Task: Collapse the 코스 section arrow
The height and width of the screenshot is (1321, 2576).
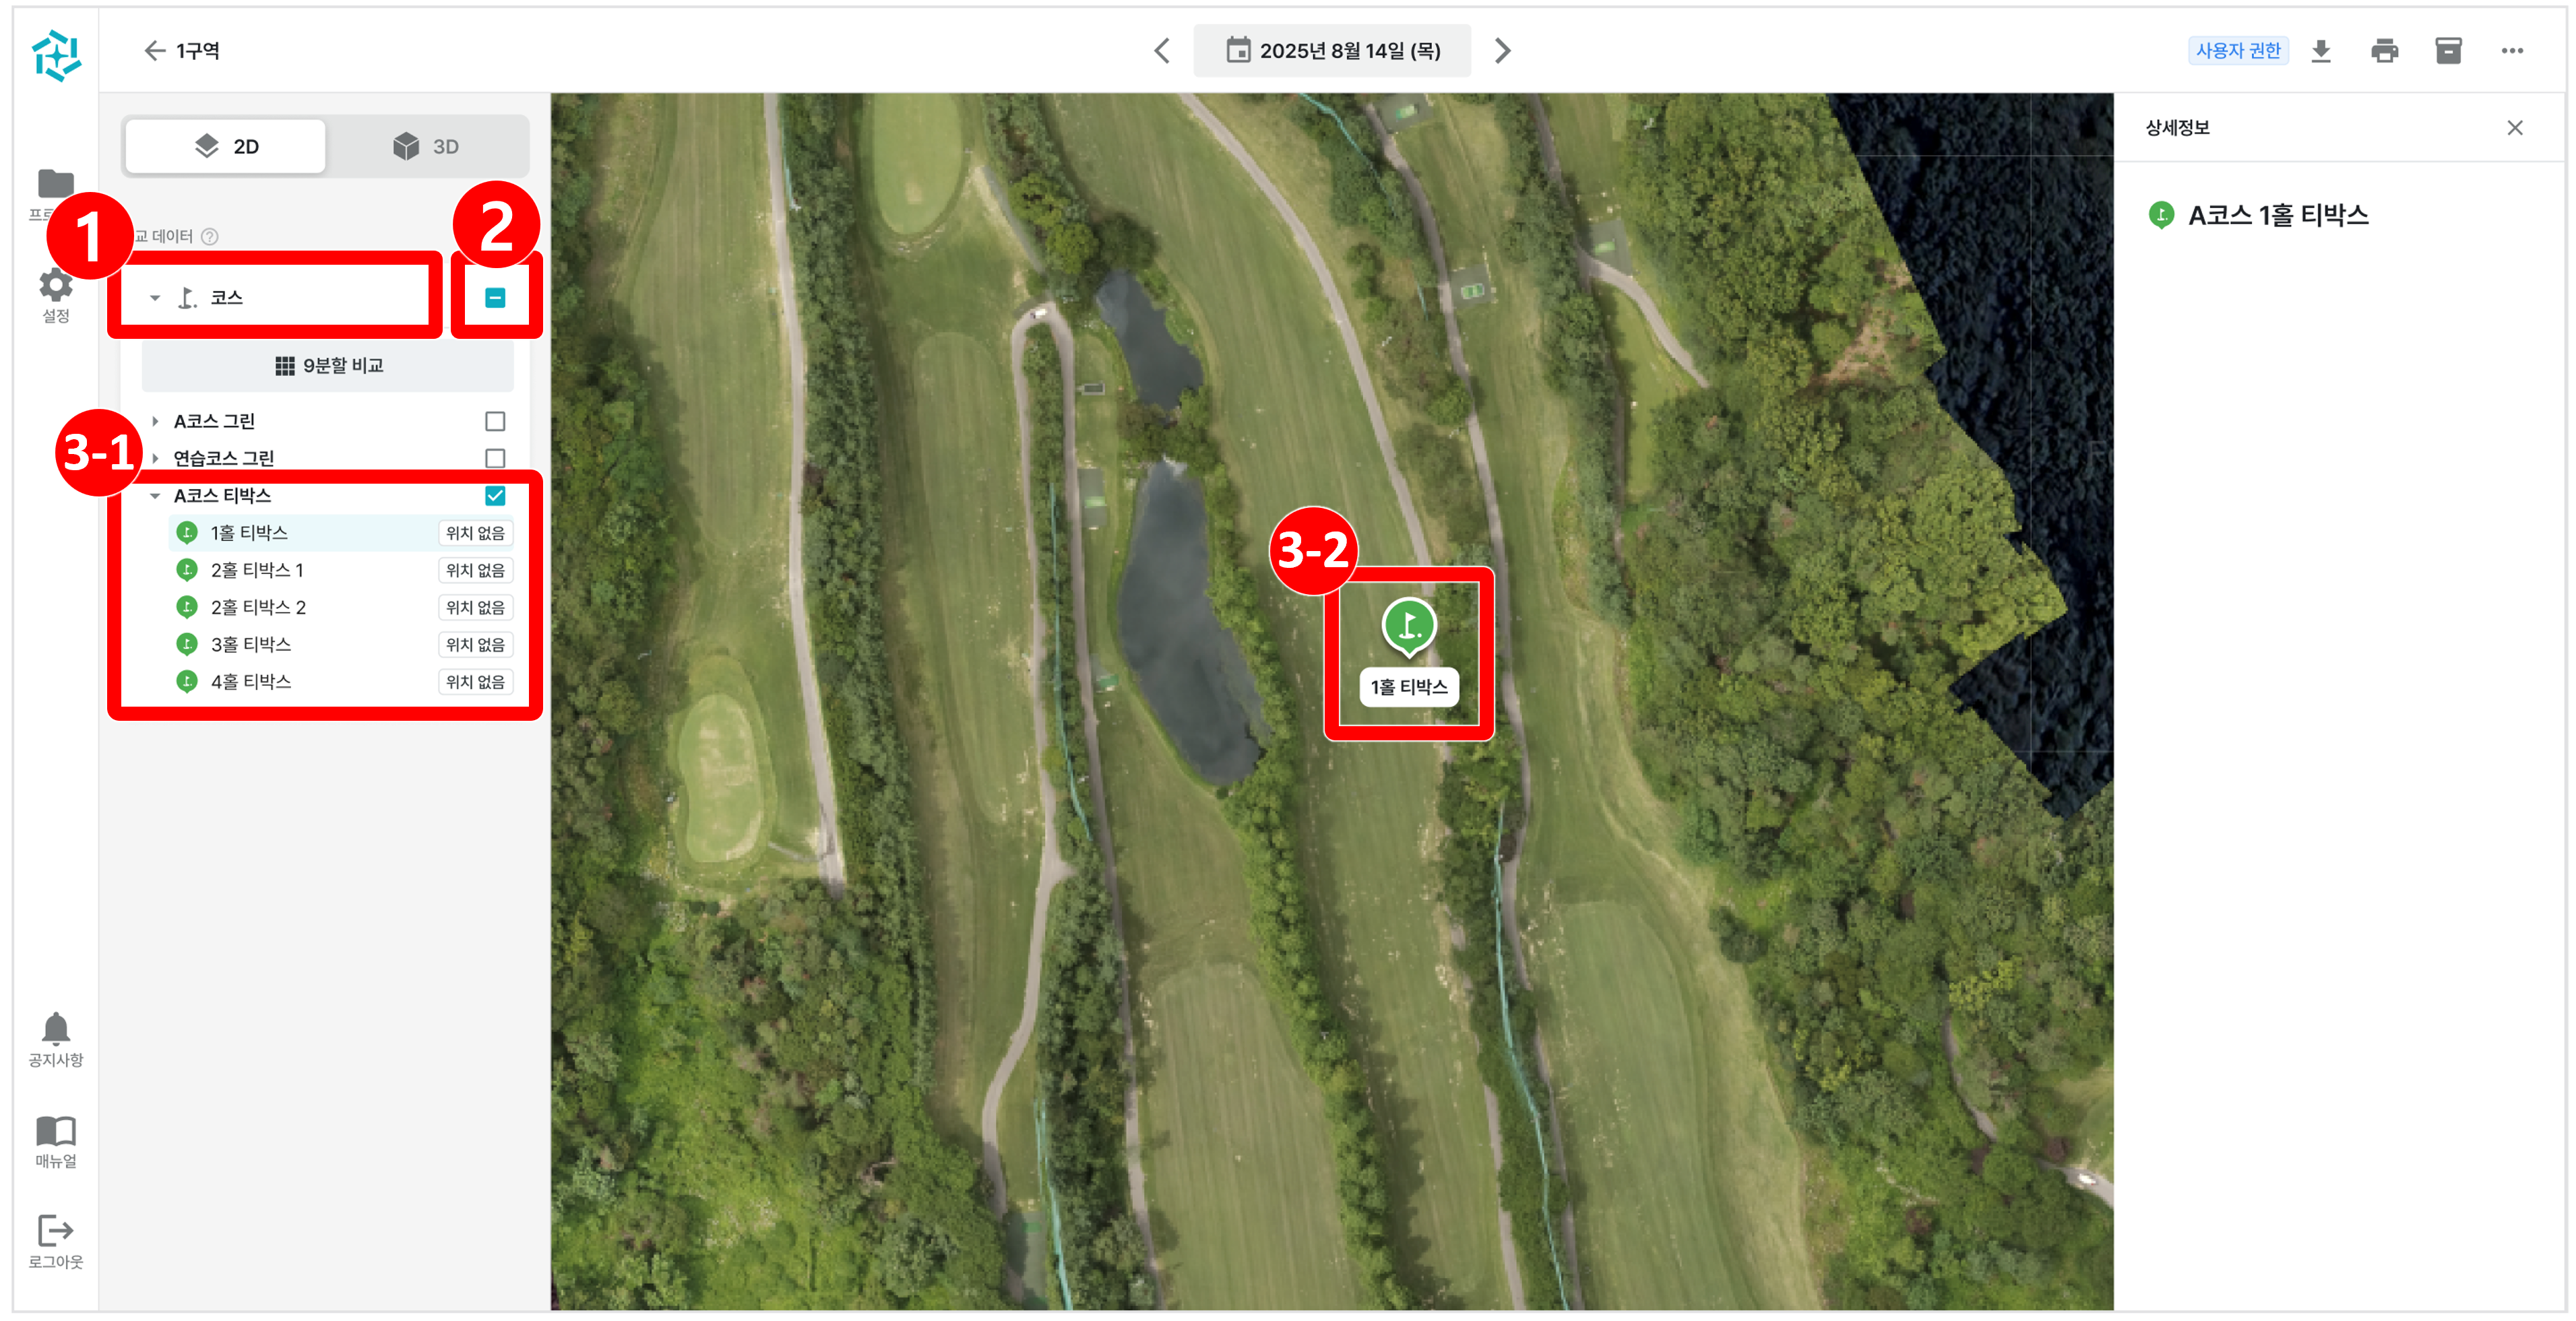Action: (x=155, y=297)
